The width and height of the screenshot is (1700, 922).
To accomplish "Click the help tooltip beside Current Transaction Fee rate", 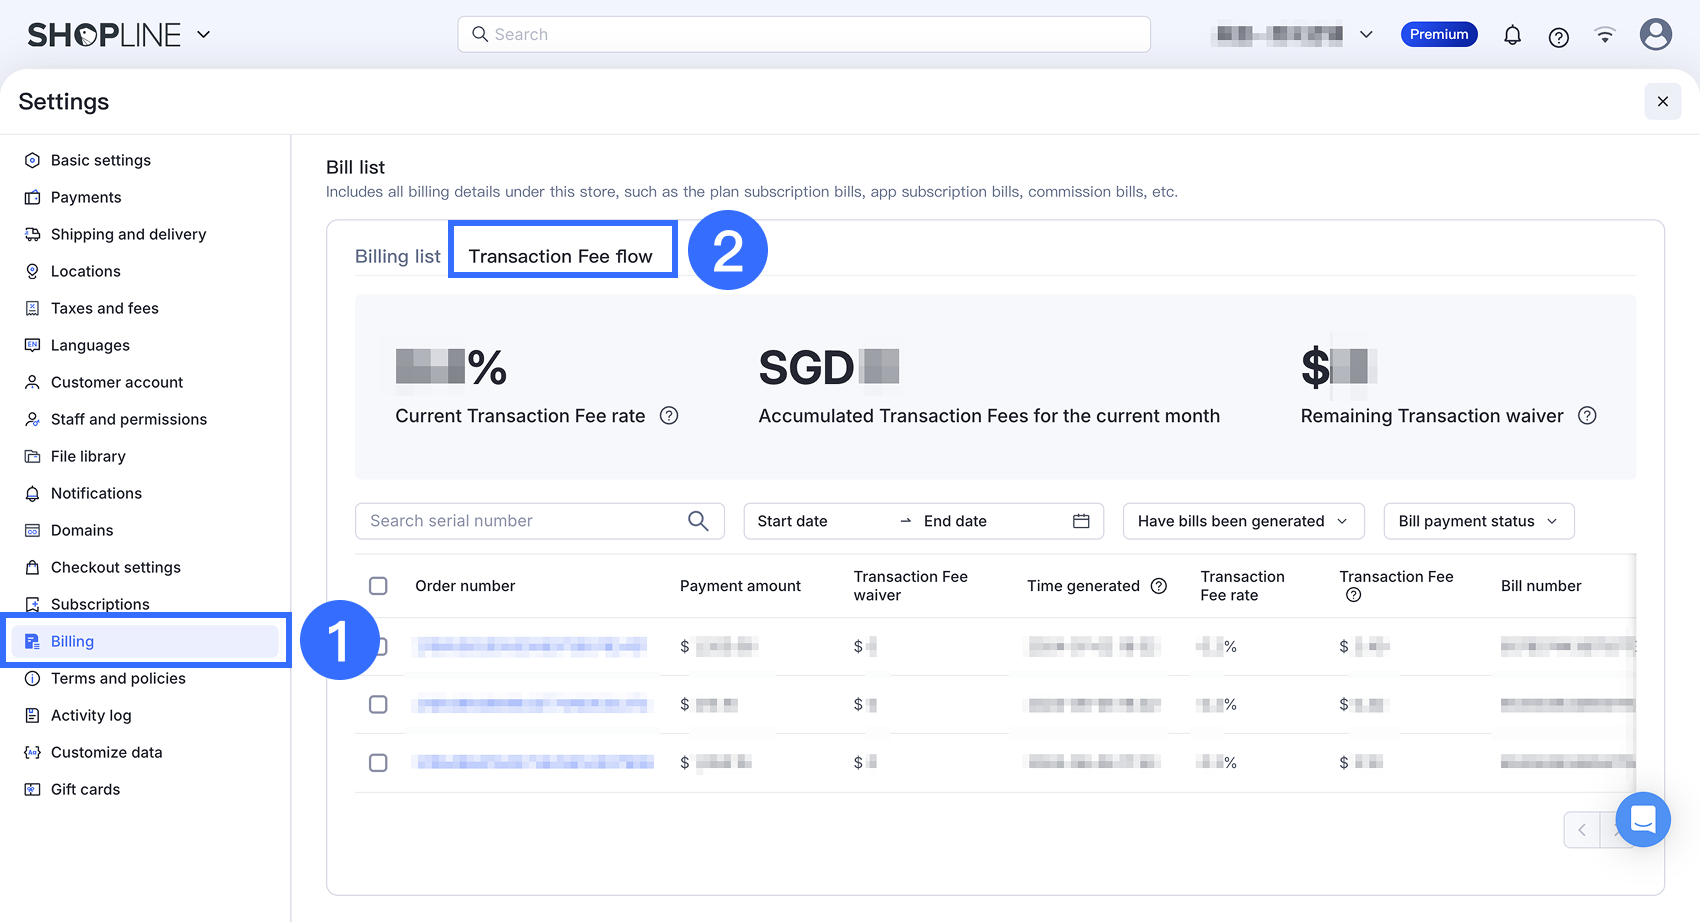I will 669,415.
